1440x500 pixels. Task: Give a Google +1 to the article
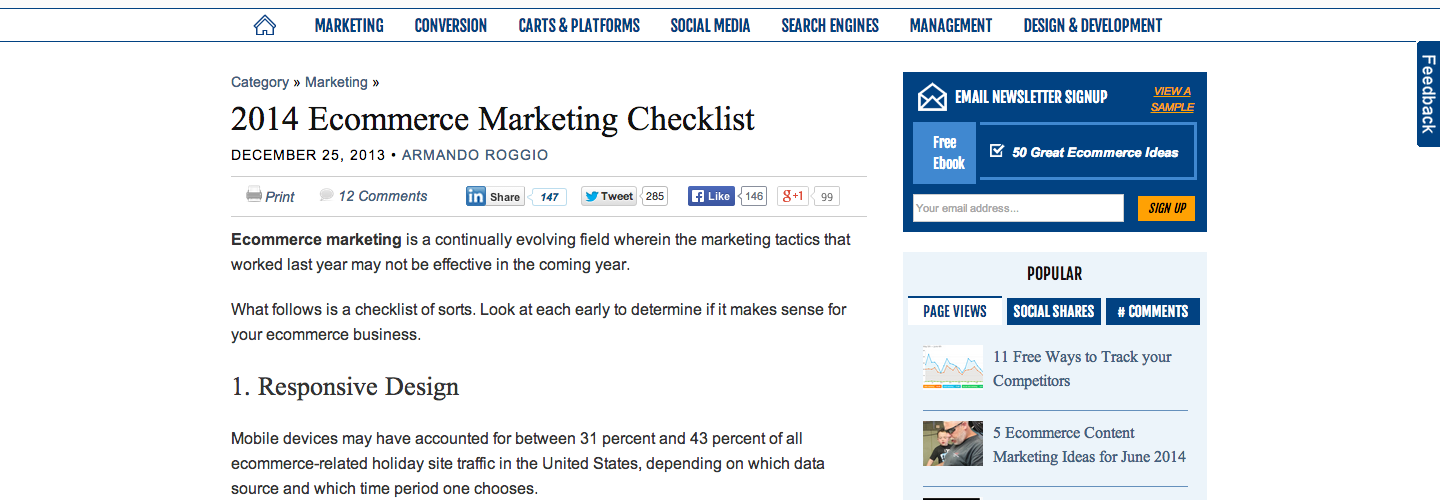[x=793, y=196]
